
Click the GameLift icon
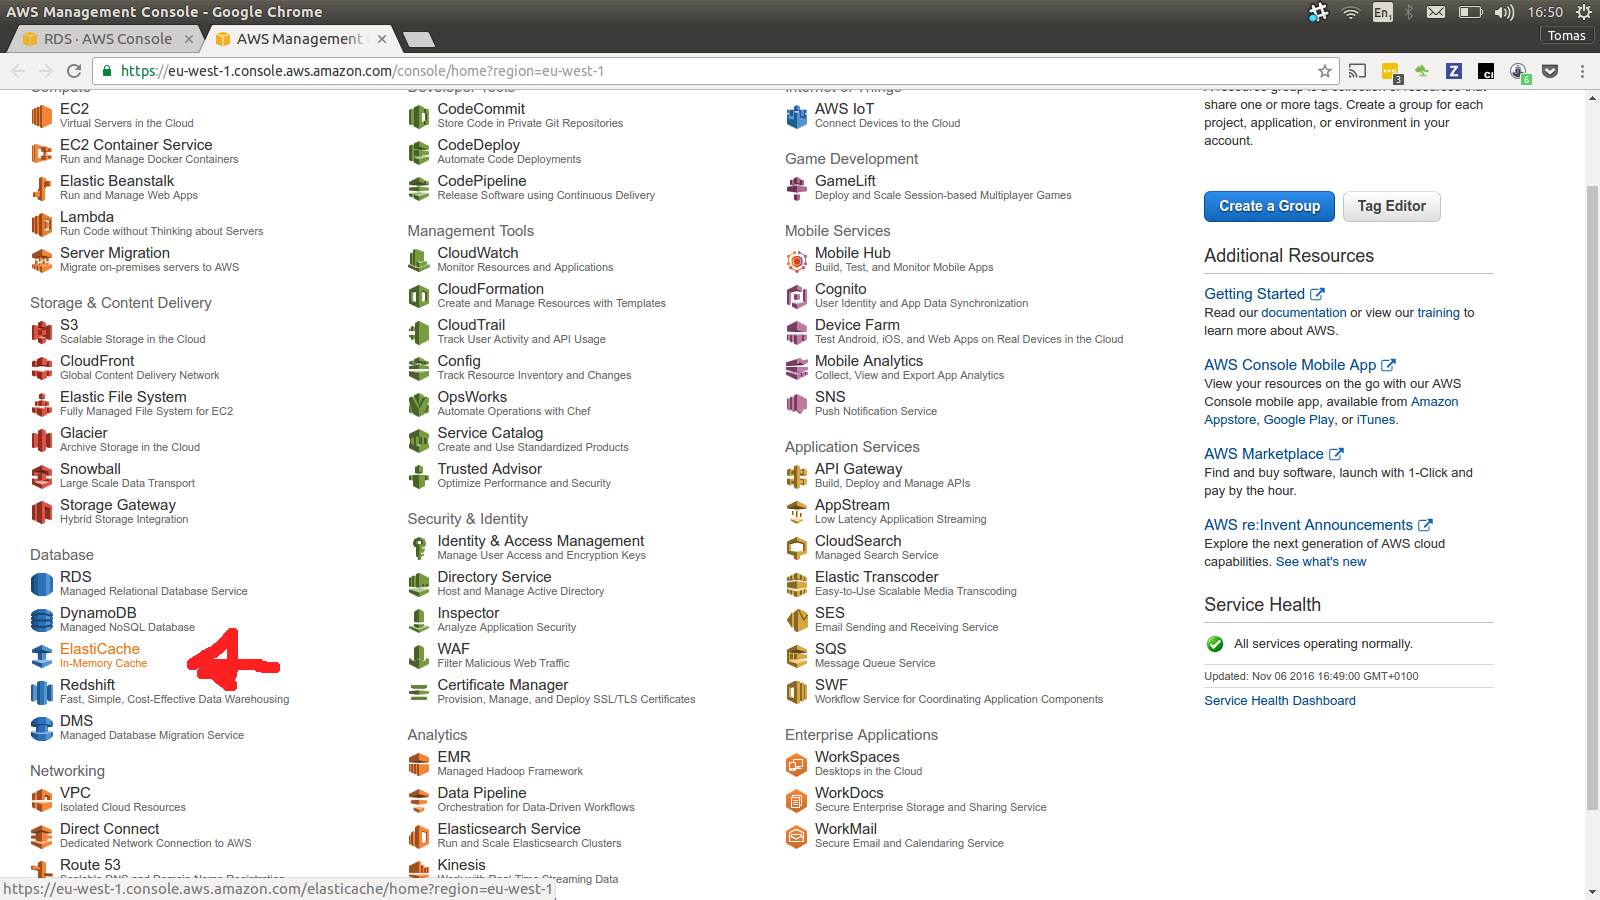pos(796,188)
